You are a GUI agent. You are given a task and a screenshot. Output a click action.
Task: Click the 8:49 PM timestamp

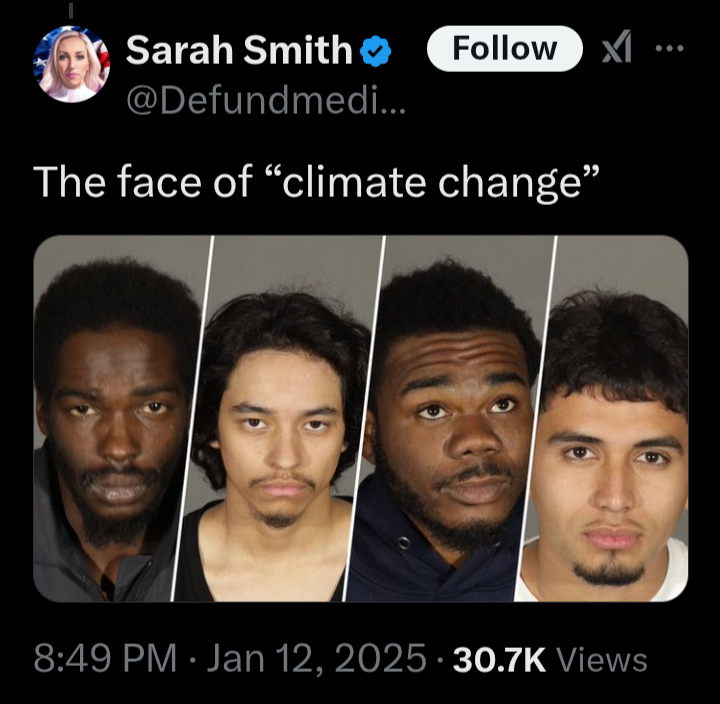[x=105, y=659]
